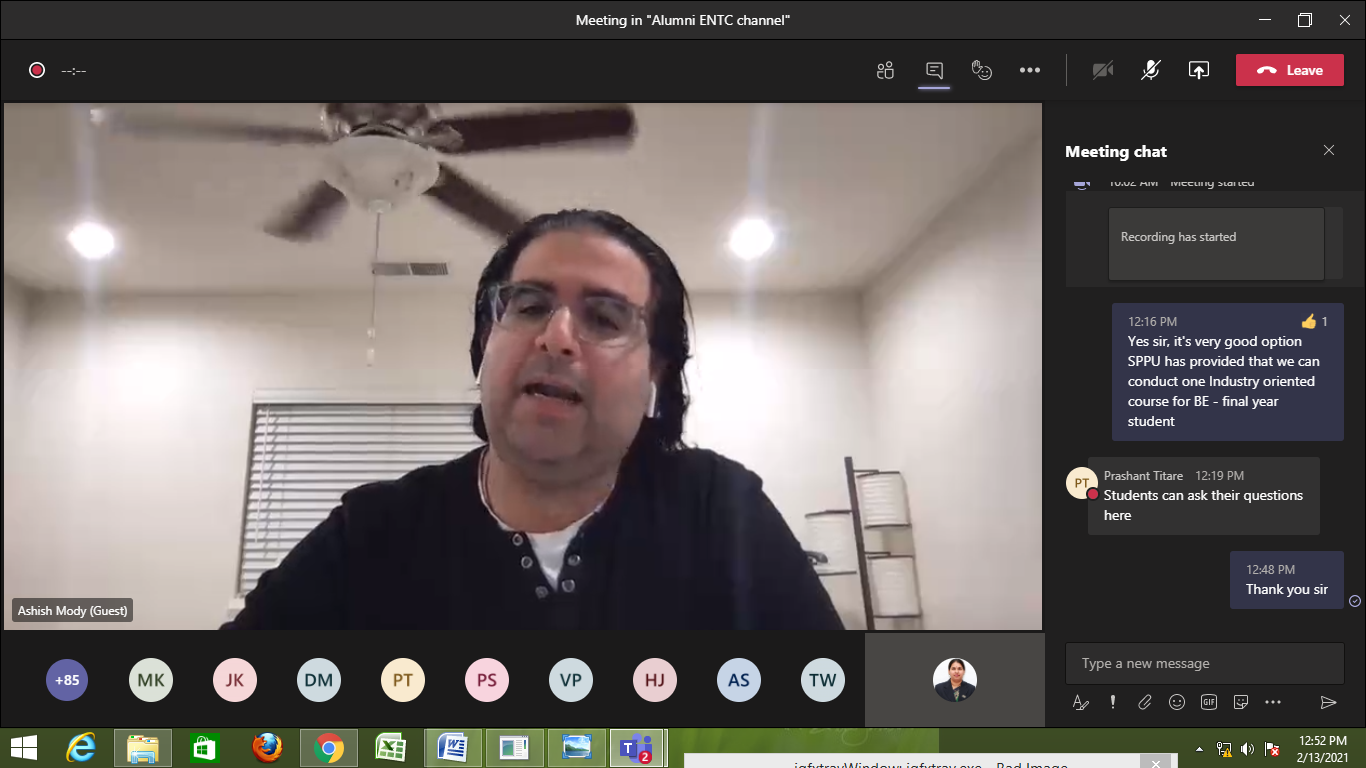
Task: Click the Recording has started notice
Action: click(1216, 243)
